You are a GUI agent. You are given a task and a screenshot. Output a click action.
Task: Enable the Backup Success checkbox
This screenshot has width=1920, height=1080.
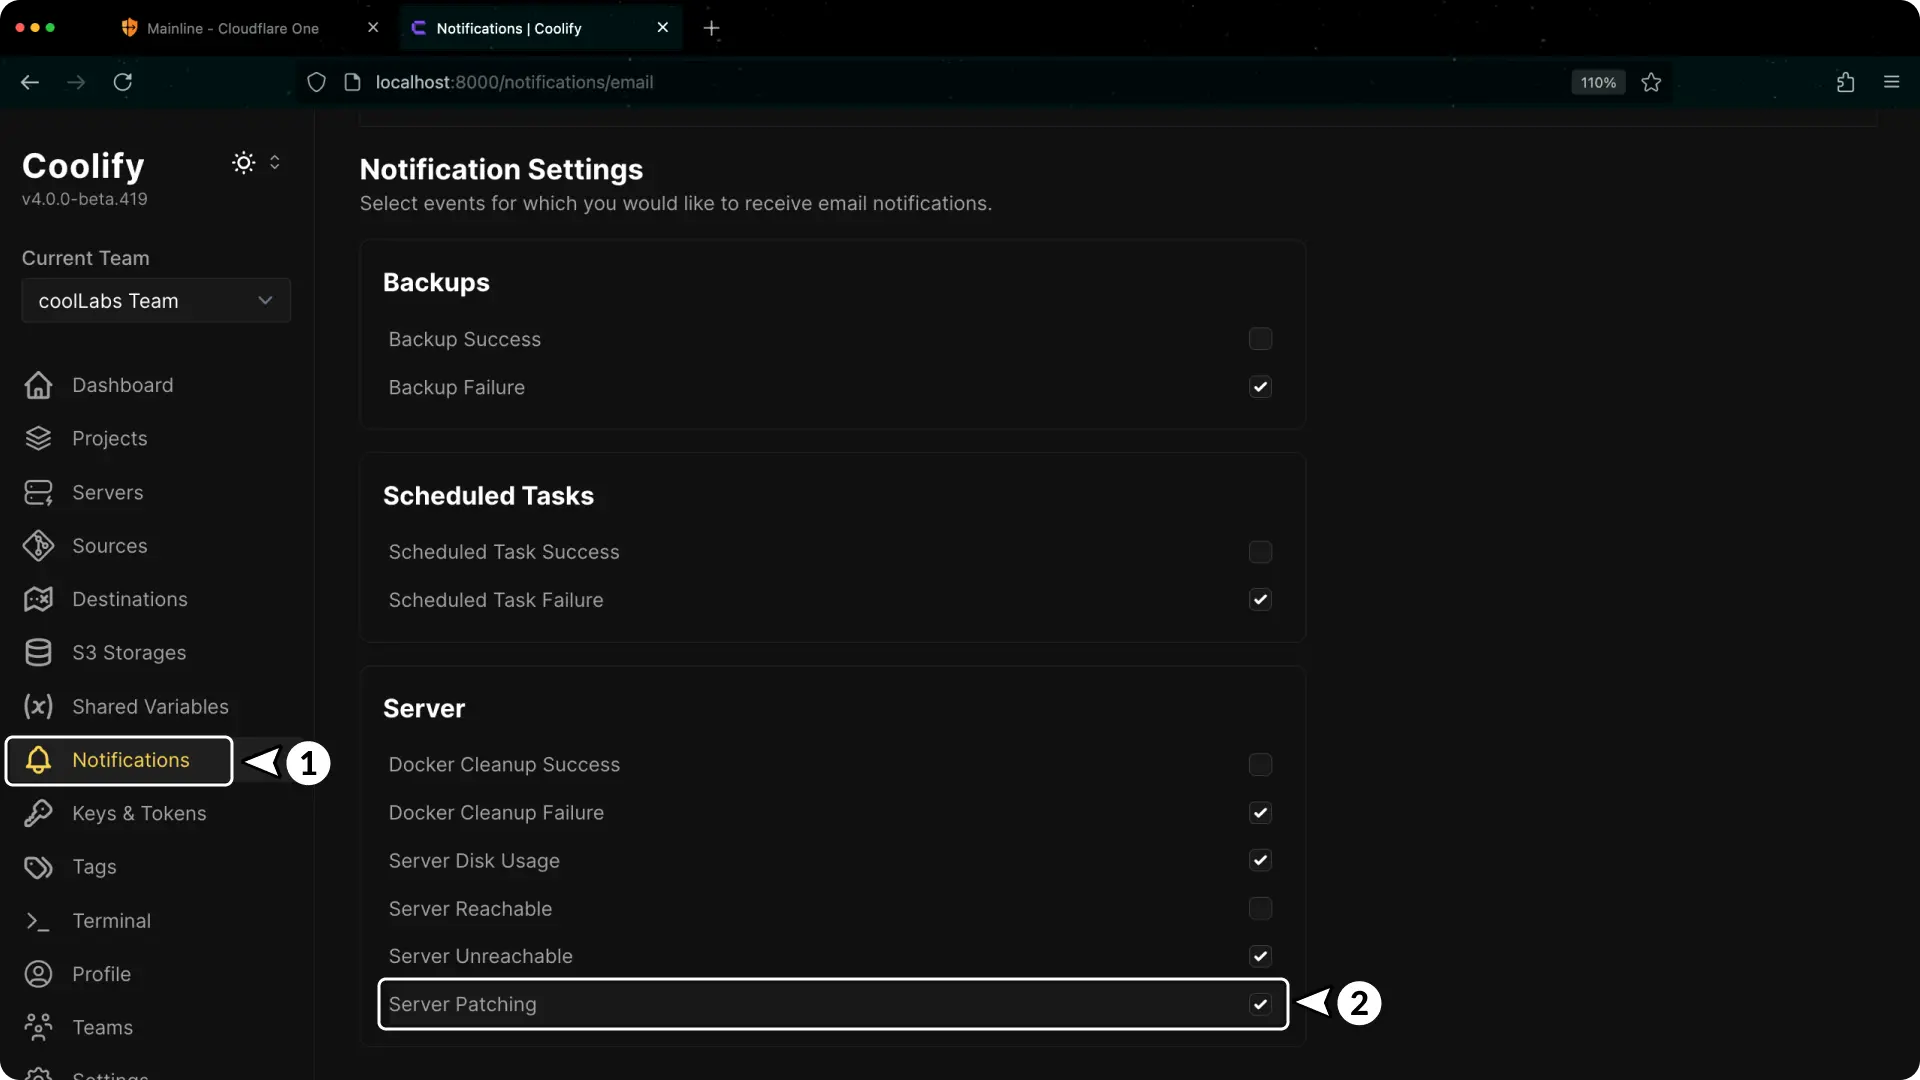coord(1260,338)
